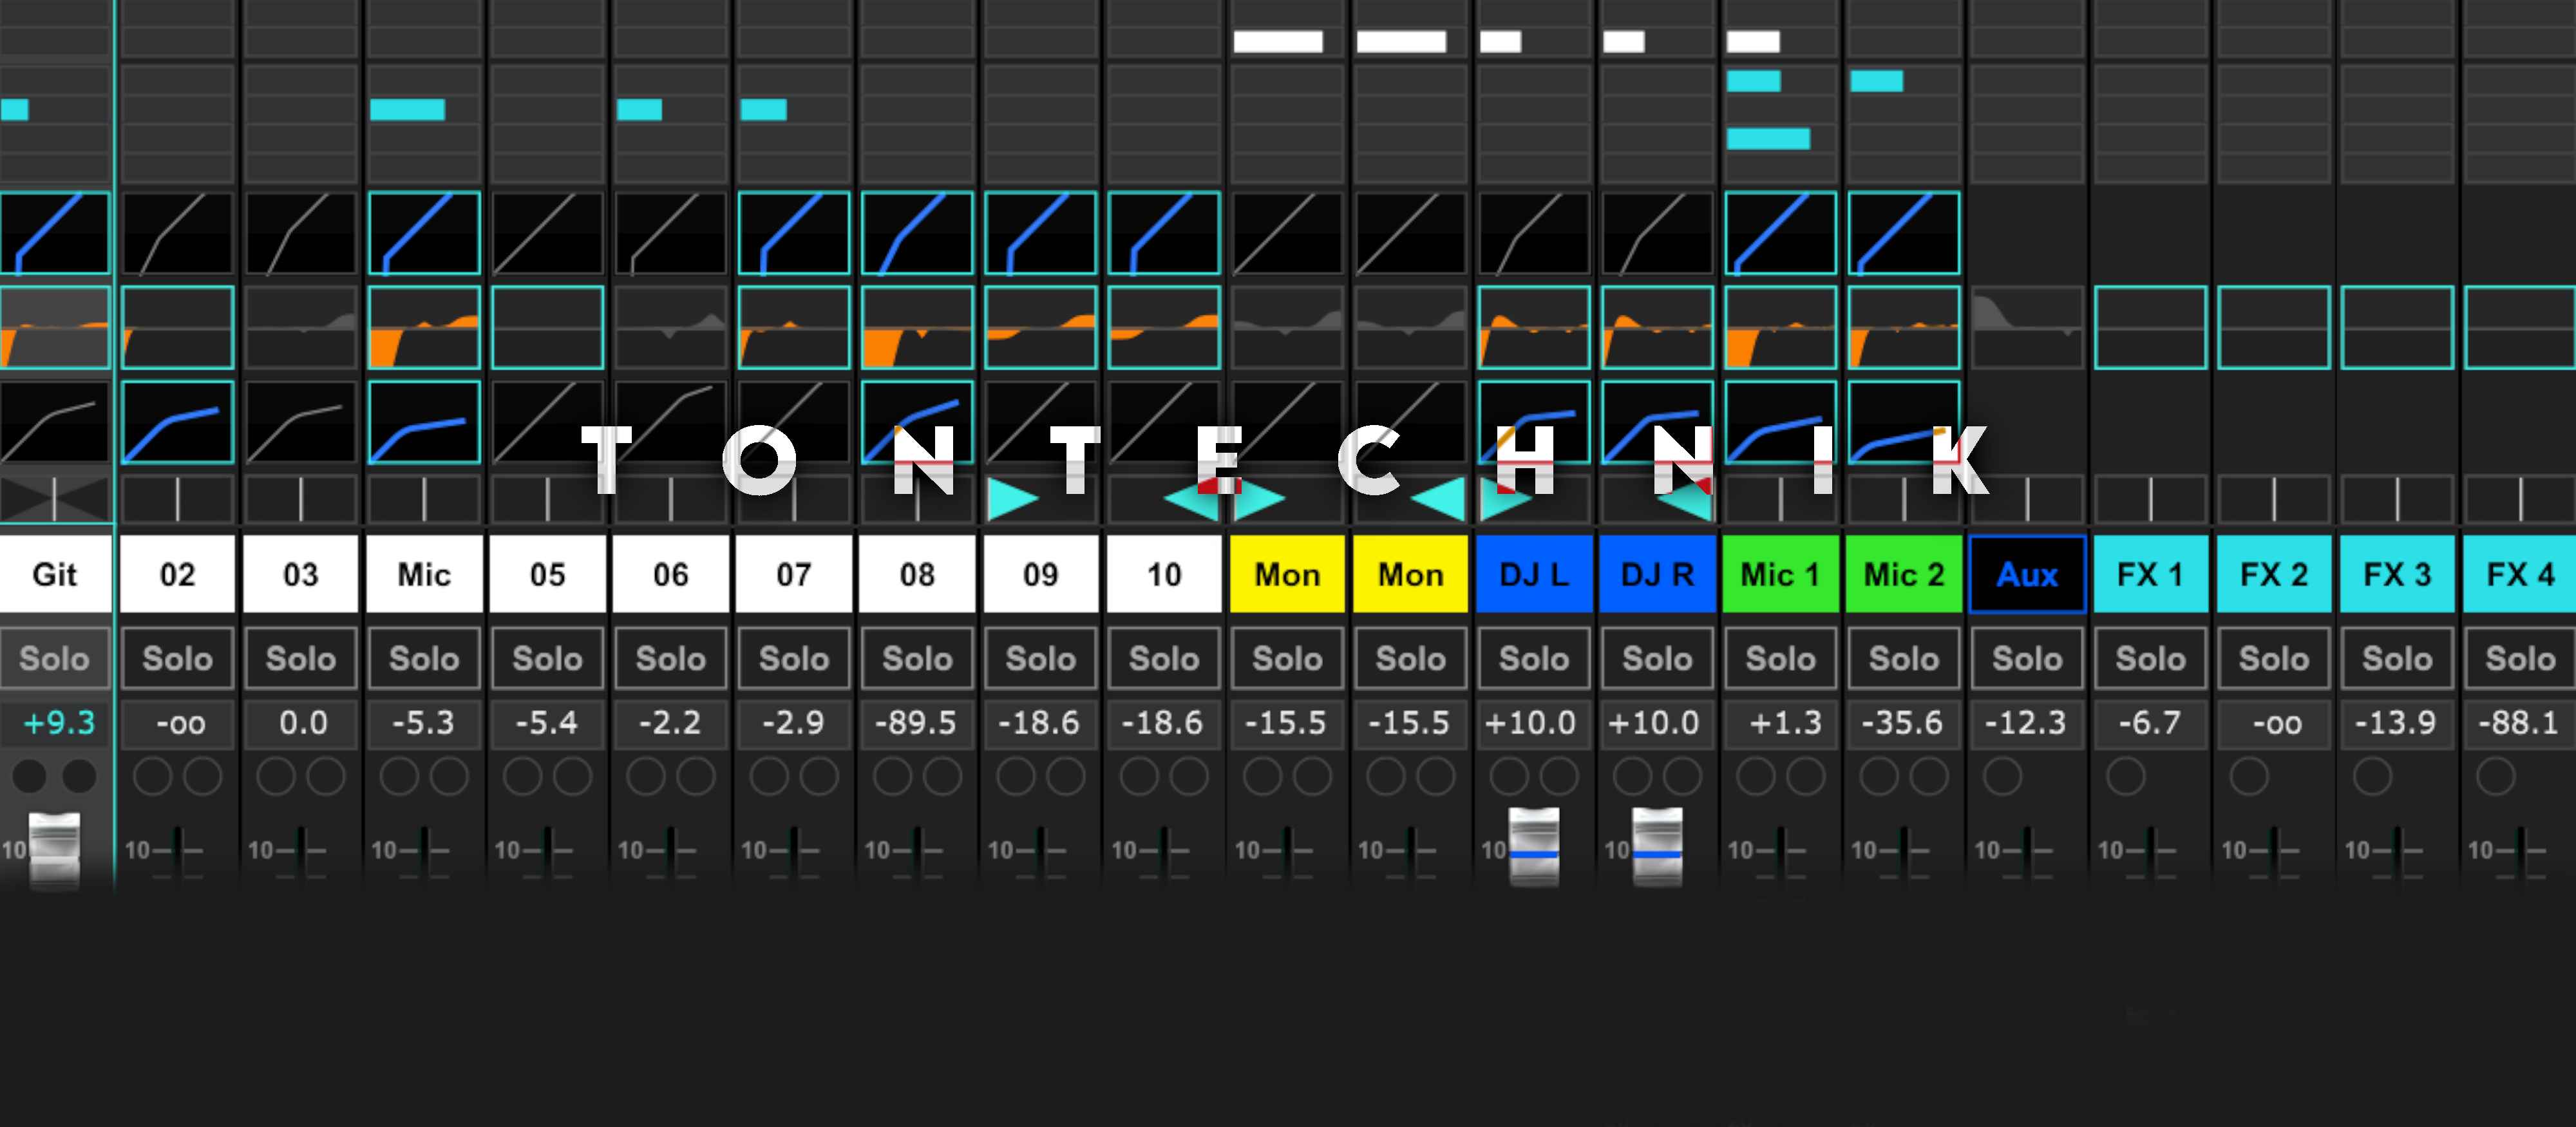Click the lower cyan send block on Mic 1
This screenshot has height=1127, width=2576.
tap(1768, 139)
